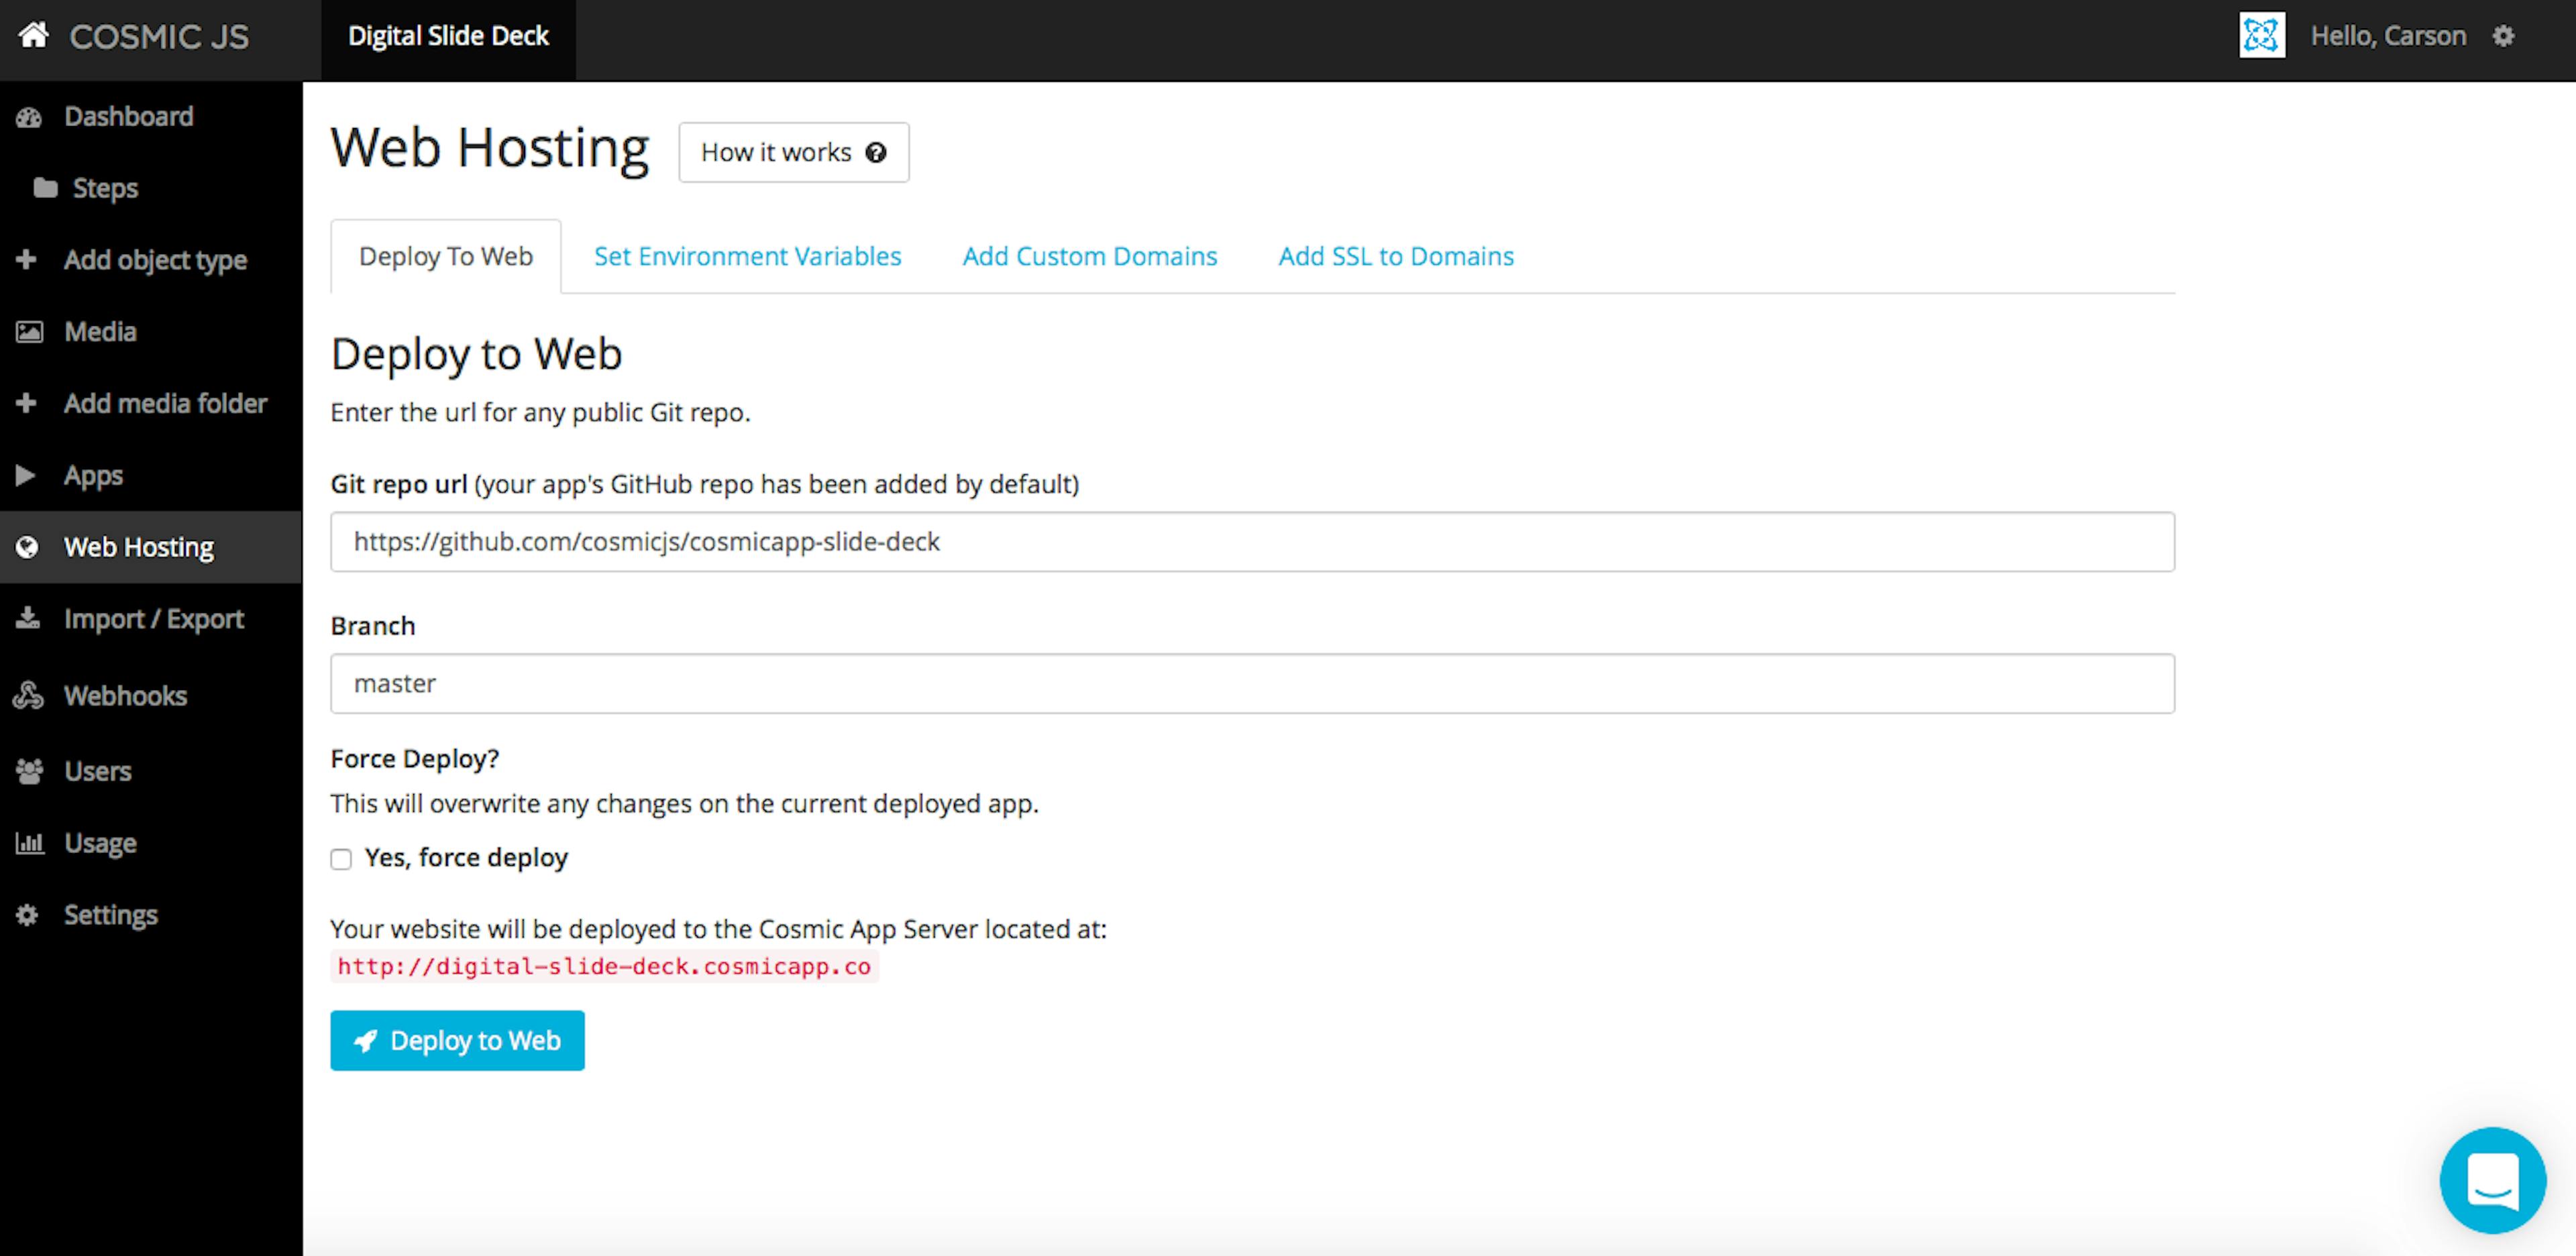Click the digital-slide-deck.cosmicapp.co URL
Image resolution: width=2576 pixels, height=1256 pixels.
tap(604, 967)
